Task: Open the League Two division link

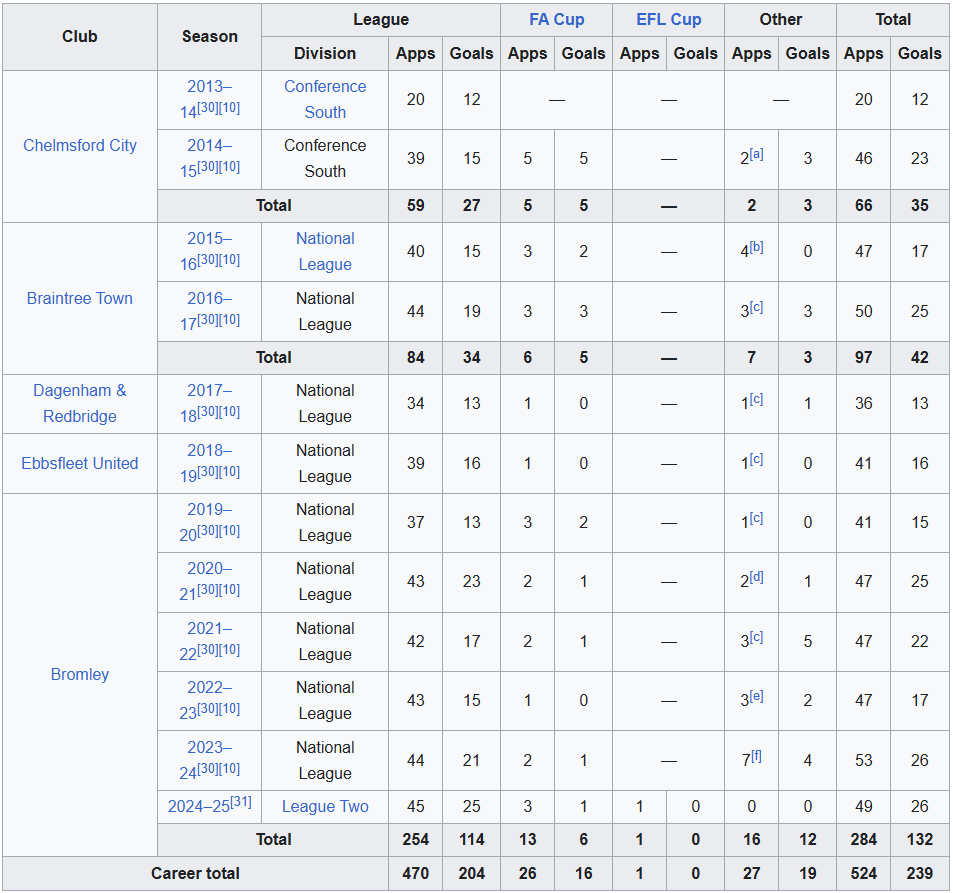Action: tap(325, 807)
